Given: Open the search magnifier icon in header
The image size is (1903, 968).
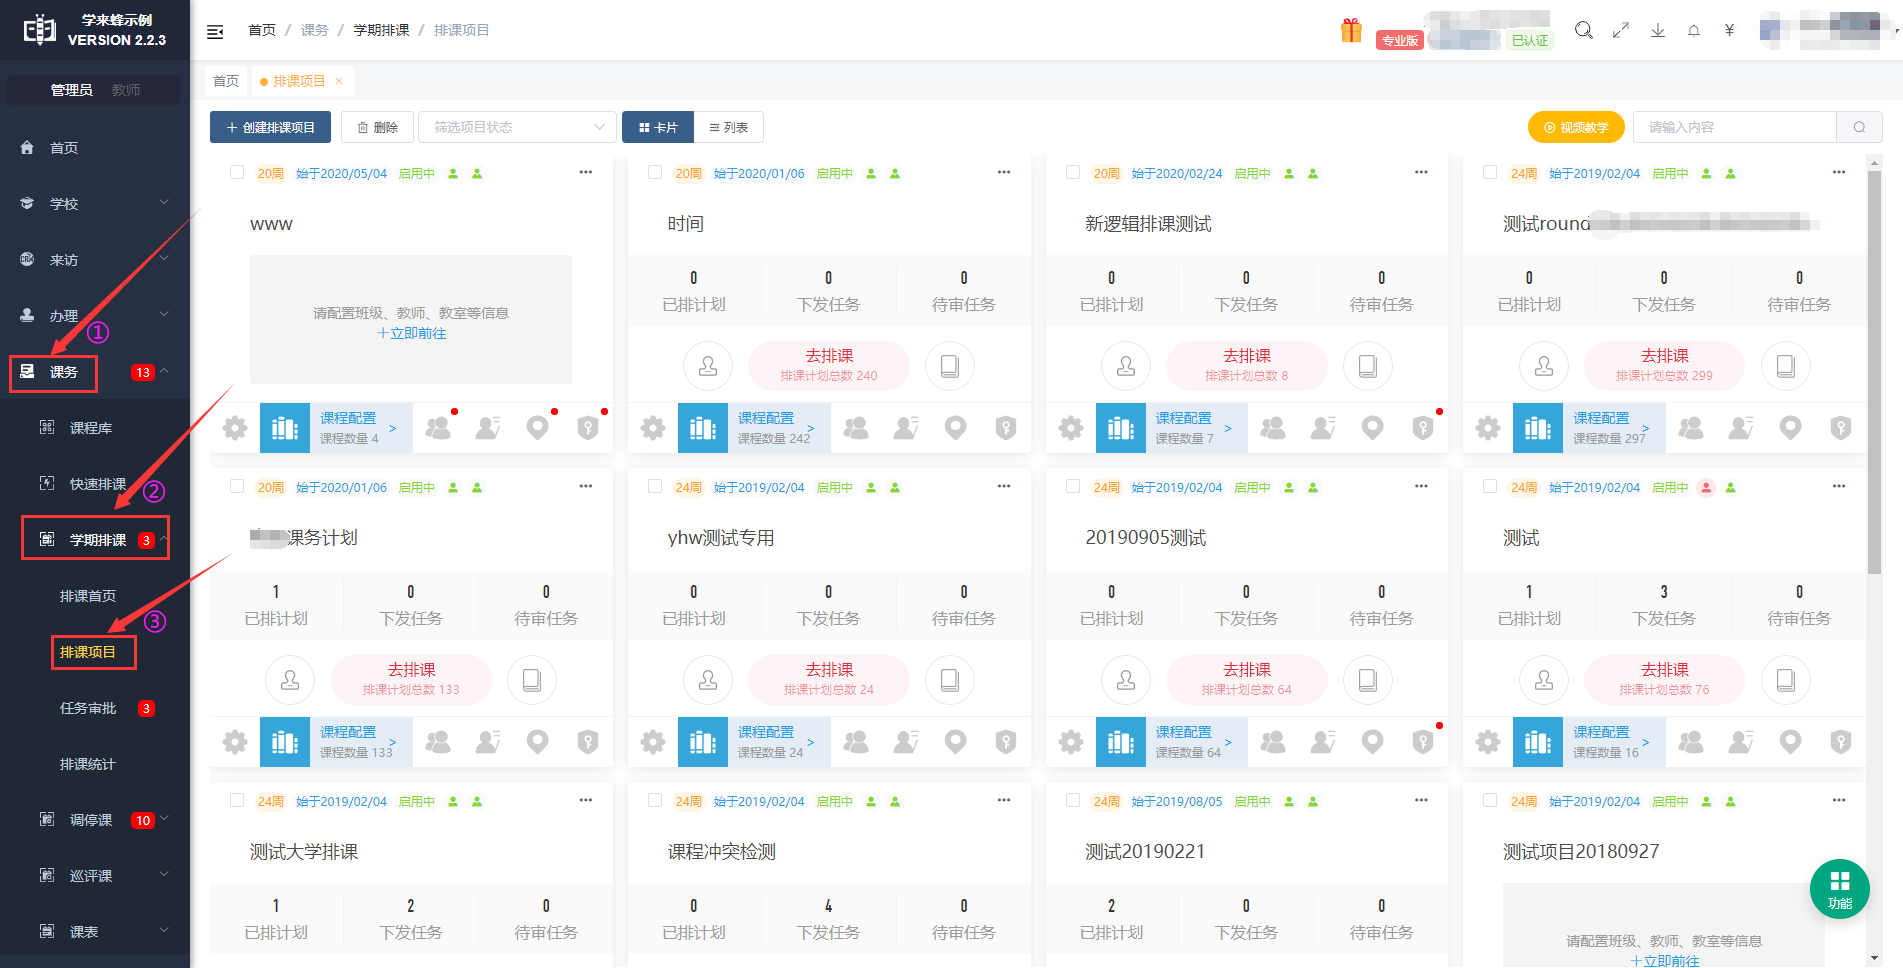Looking at the screenshot, I should (x=1584, y=30).
